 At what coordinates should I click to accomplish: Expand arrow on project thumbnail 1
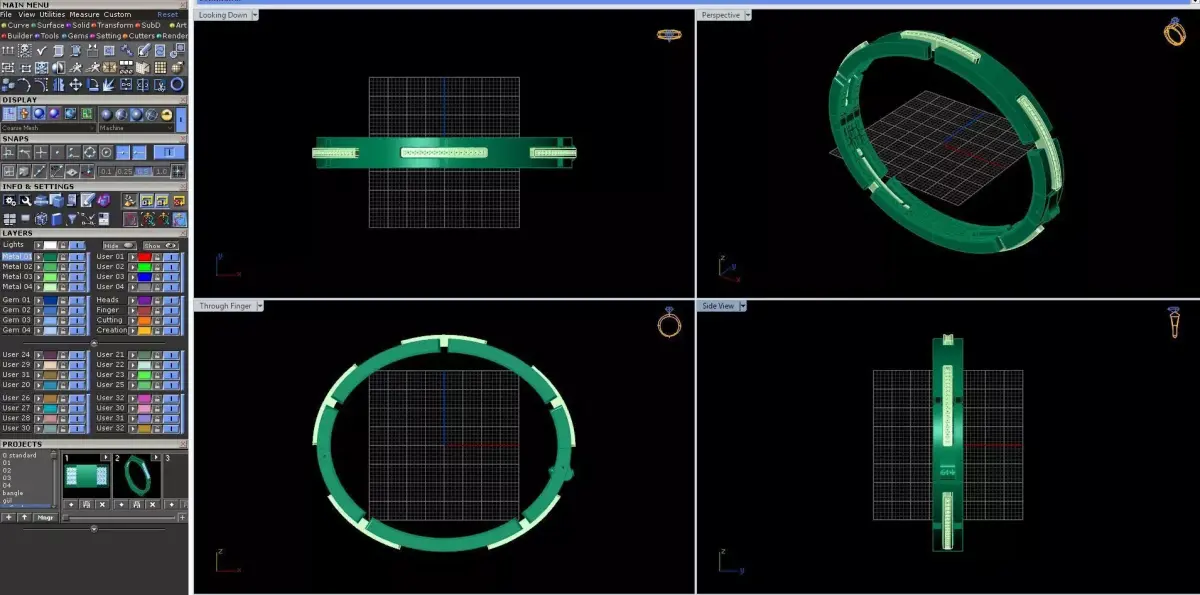point(105,457)
